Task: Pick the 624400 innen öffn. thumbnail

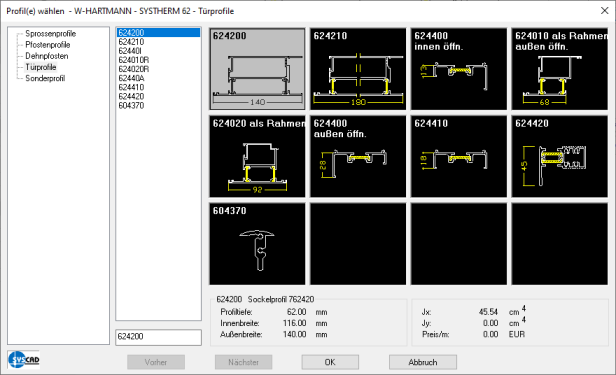Action: pyautogui.click(x=459, y=69)
